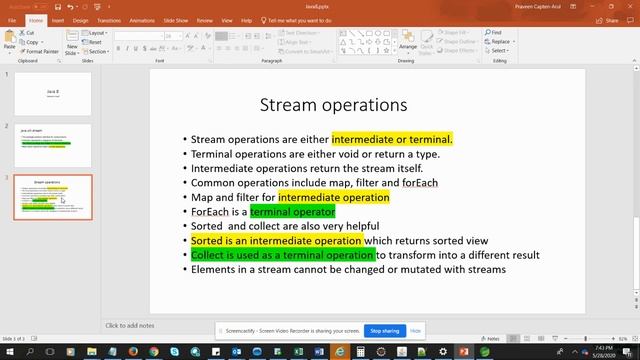Switch to Reading view icon
640x360 pixels.
point(541,338)
